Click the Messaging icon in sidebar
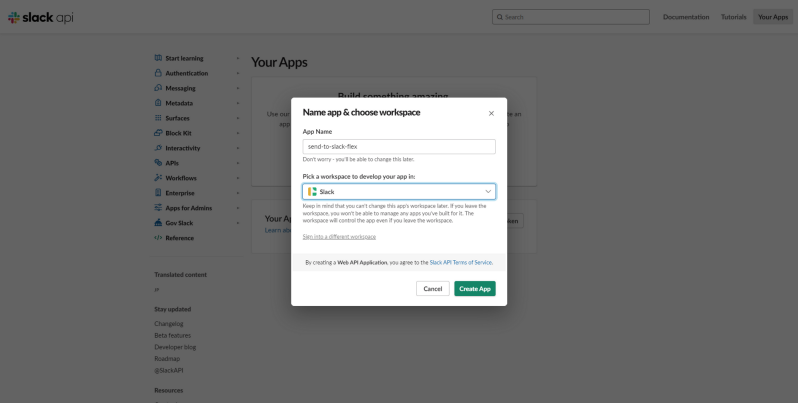The image size is (798, 403). pos(158,88)
